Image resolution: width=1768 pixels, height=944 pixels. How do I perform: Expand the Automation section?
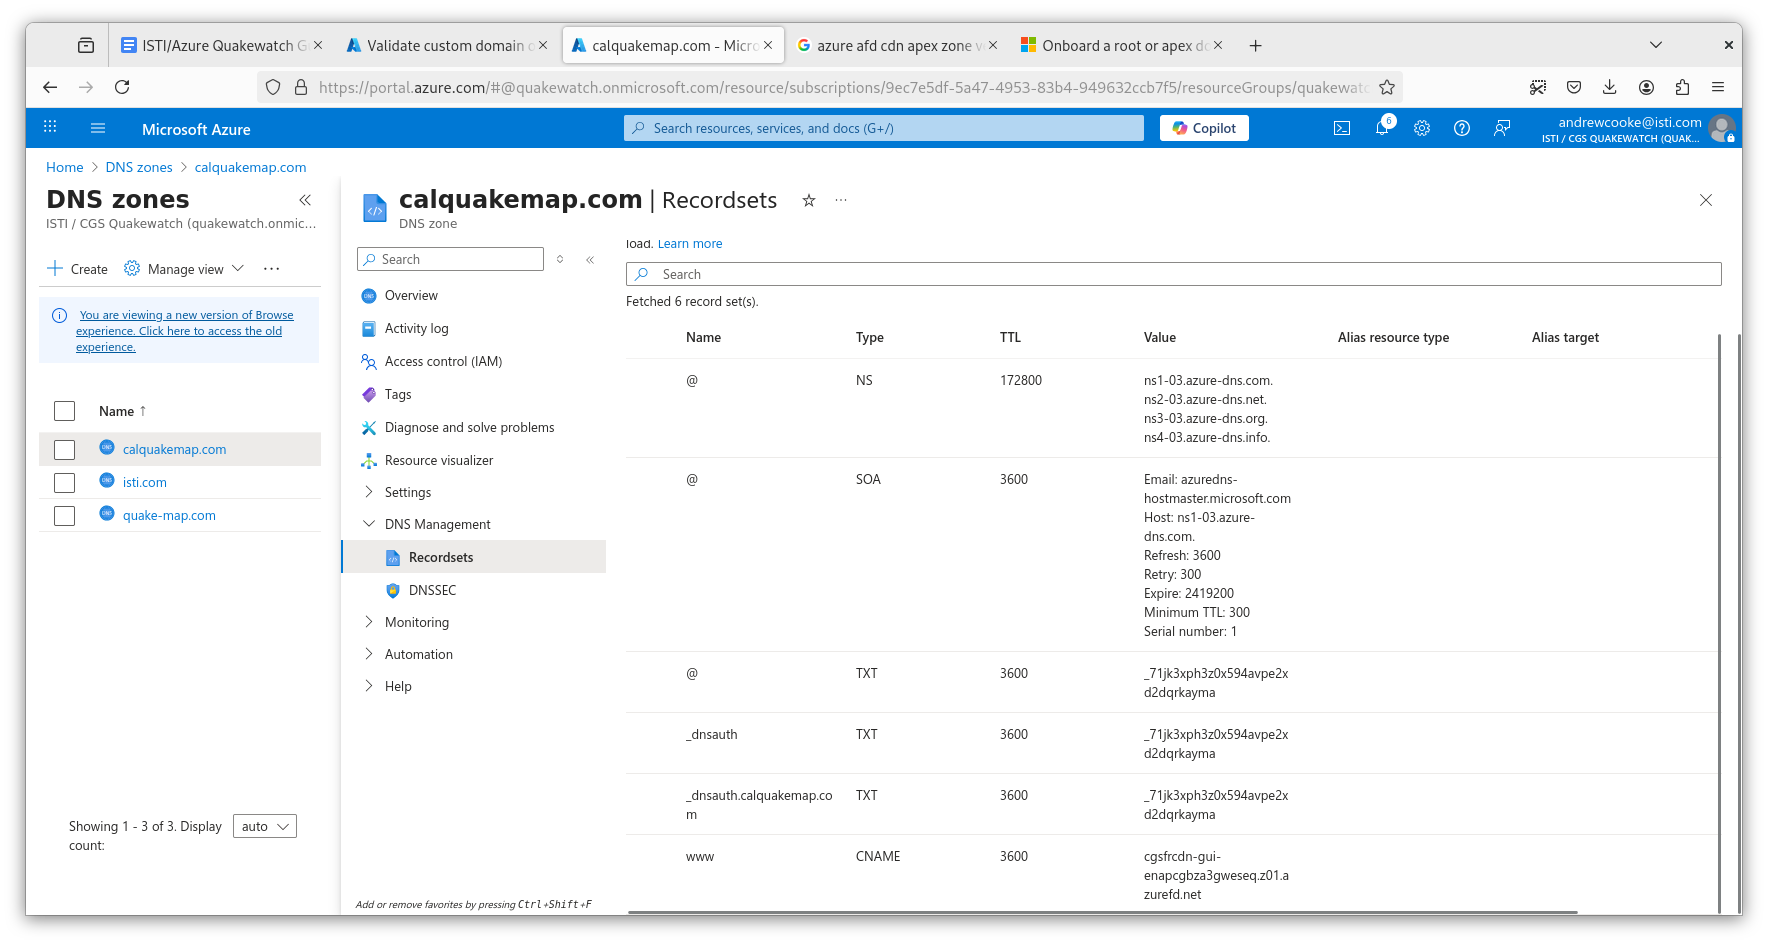pos(419,654)
